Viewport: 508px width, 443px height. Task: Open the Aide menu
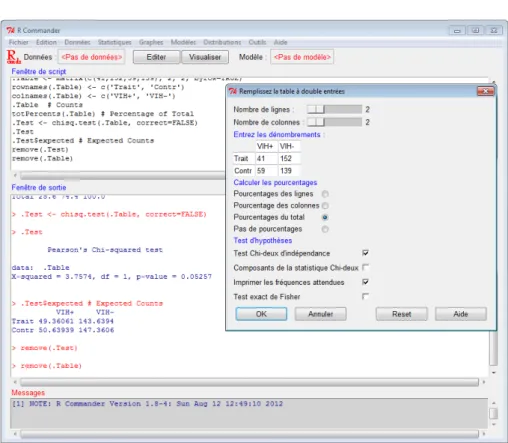[x=280, y=42]
